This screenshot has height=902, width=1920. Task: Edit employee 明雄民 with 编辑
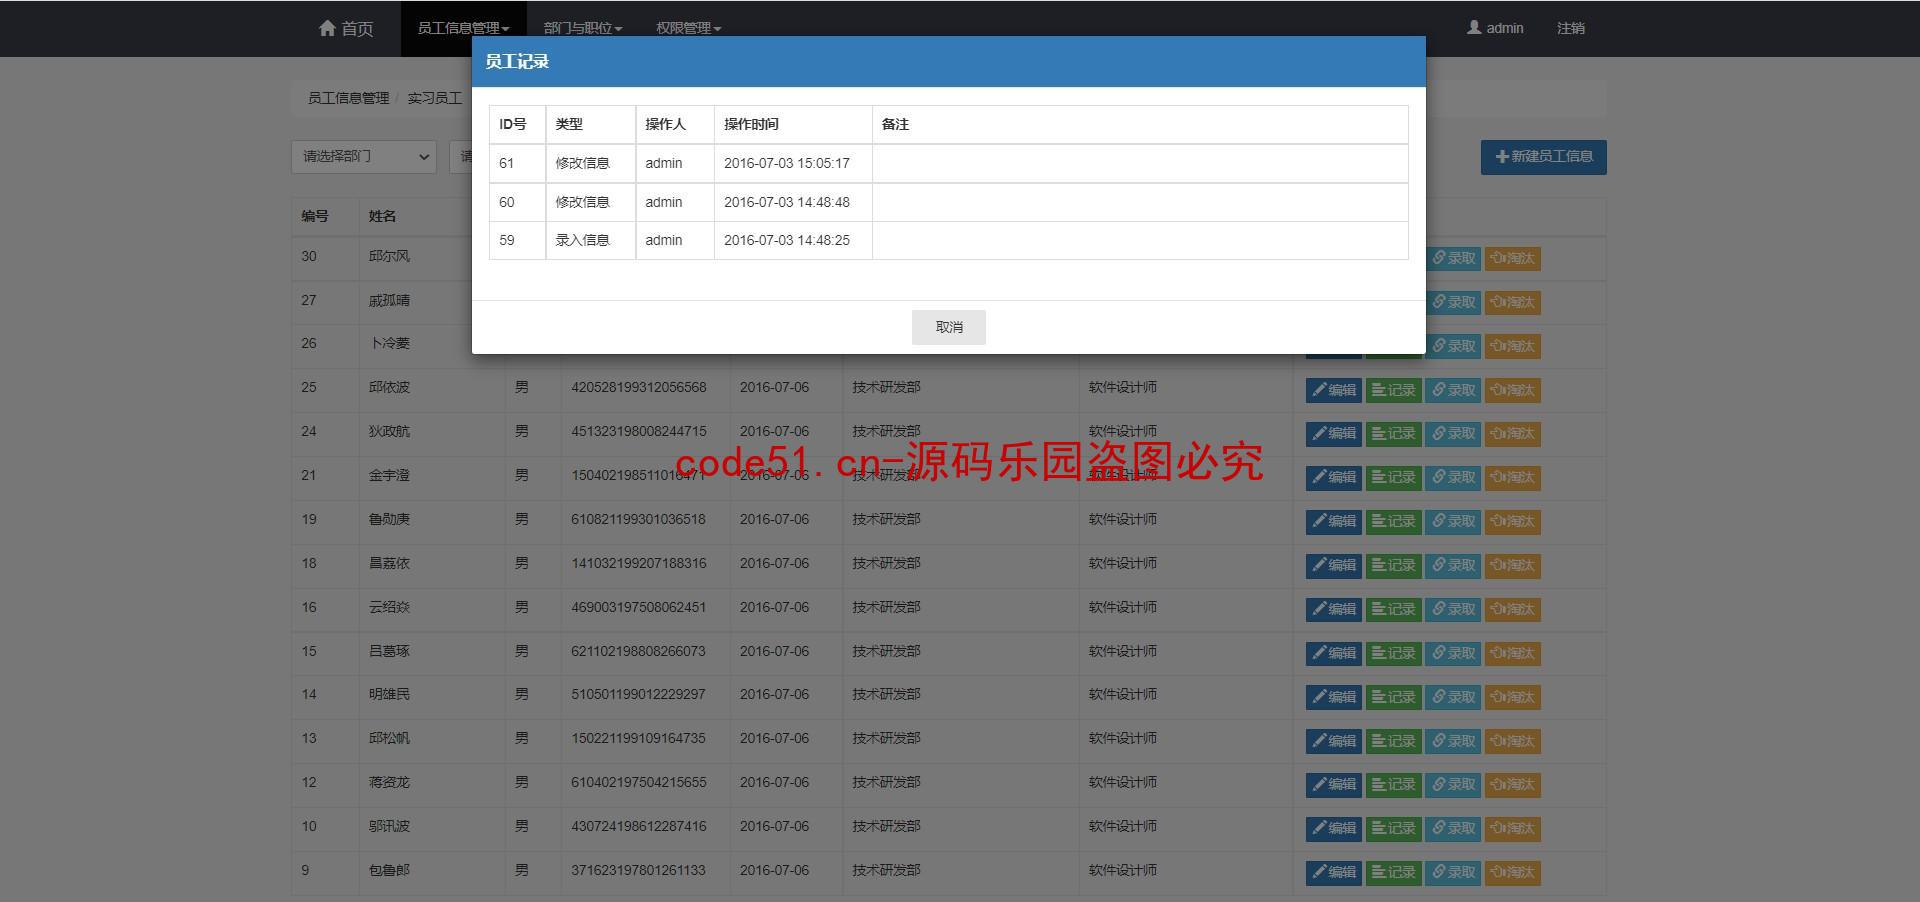1333,697
